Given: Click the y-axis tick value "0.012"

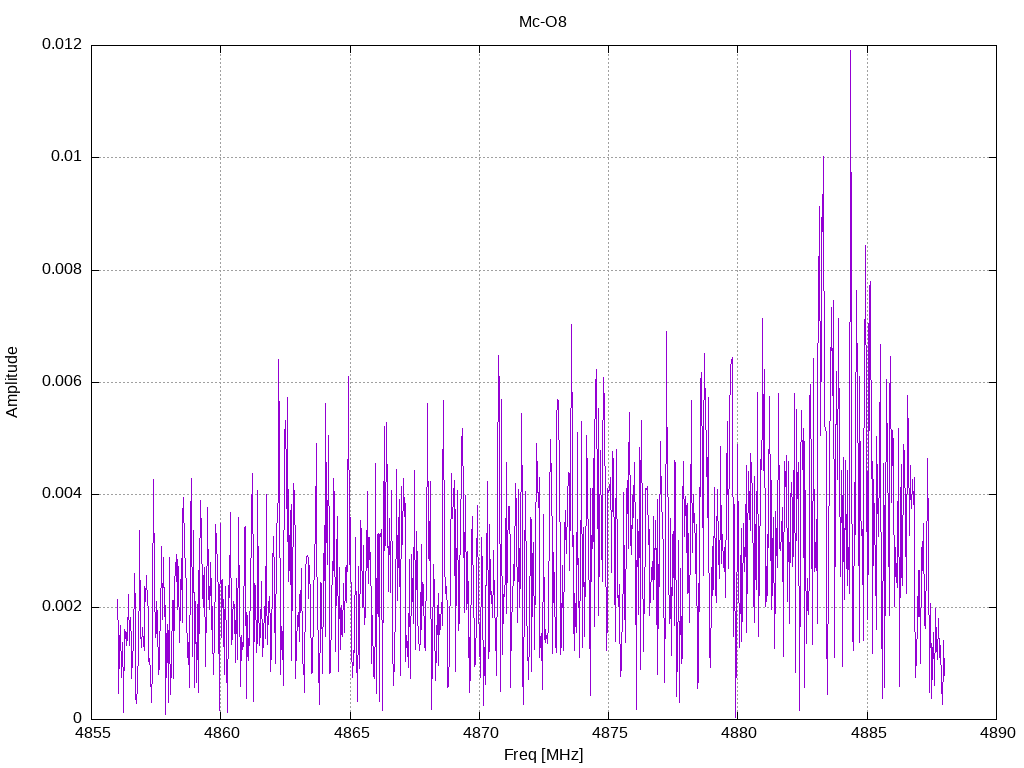Looking at the screenshot, I should [x=62, y=44].
